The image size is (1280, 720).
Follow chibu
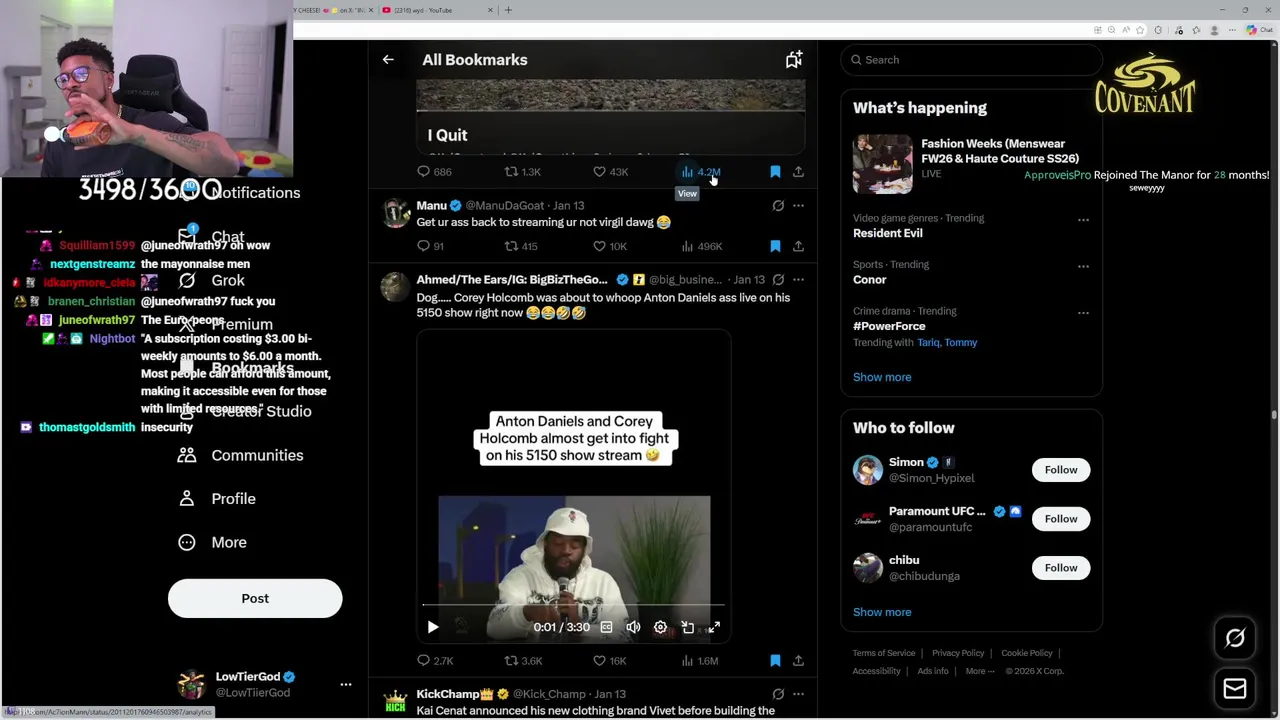pos(1061,568)
